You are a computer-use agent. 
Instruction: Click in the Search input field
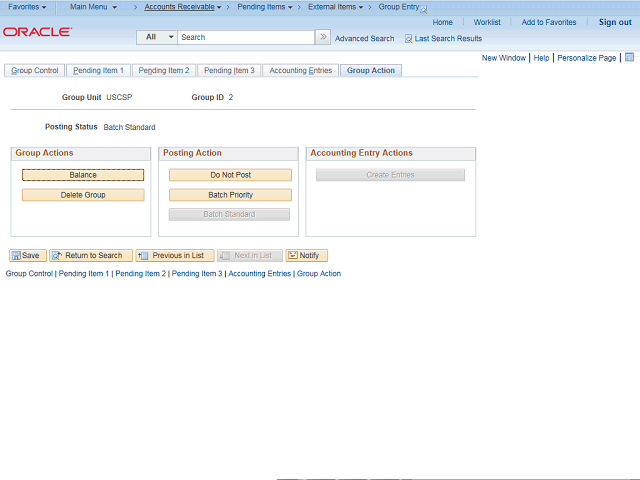point(246,37)
